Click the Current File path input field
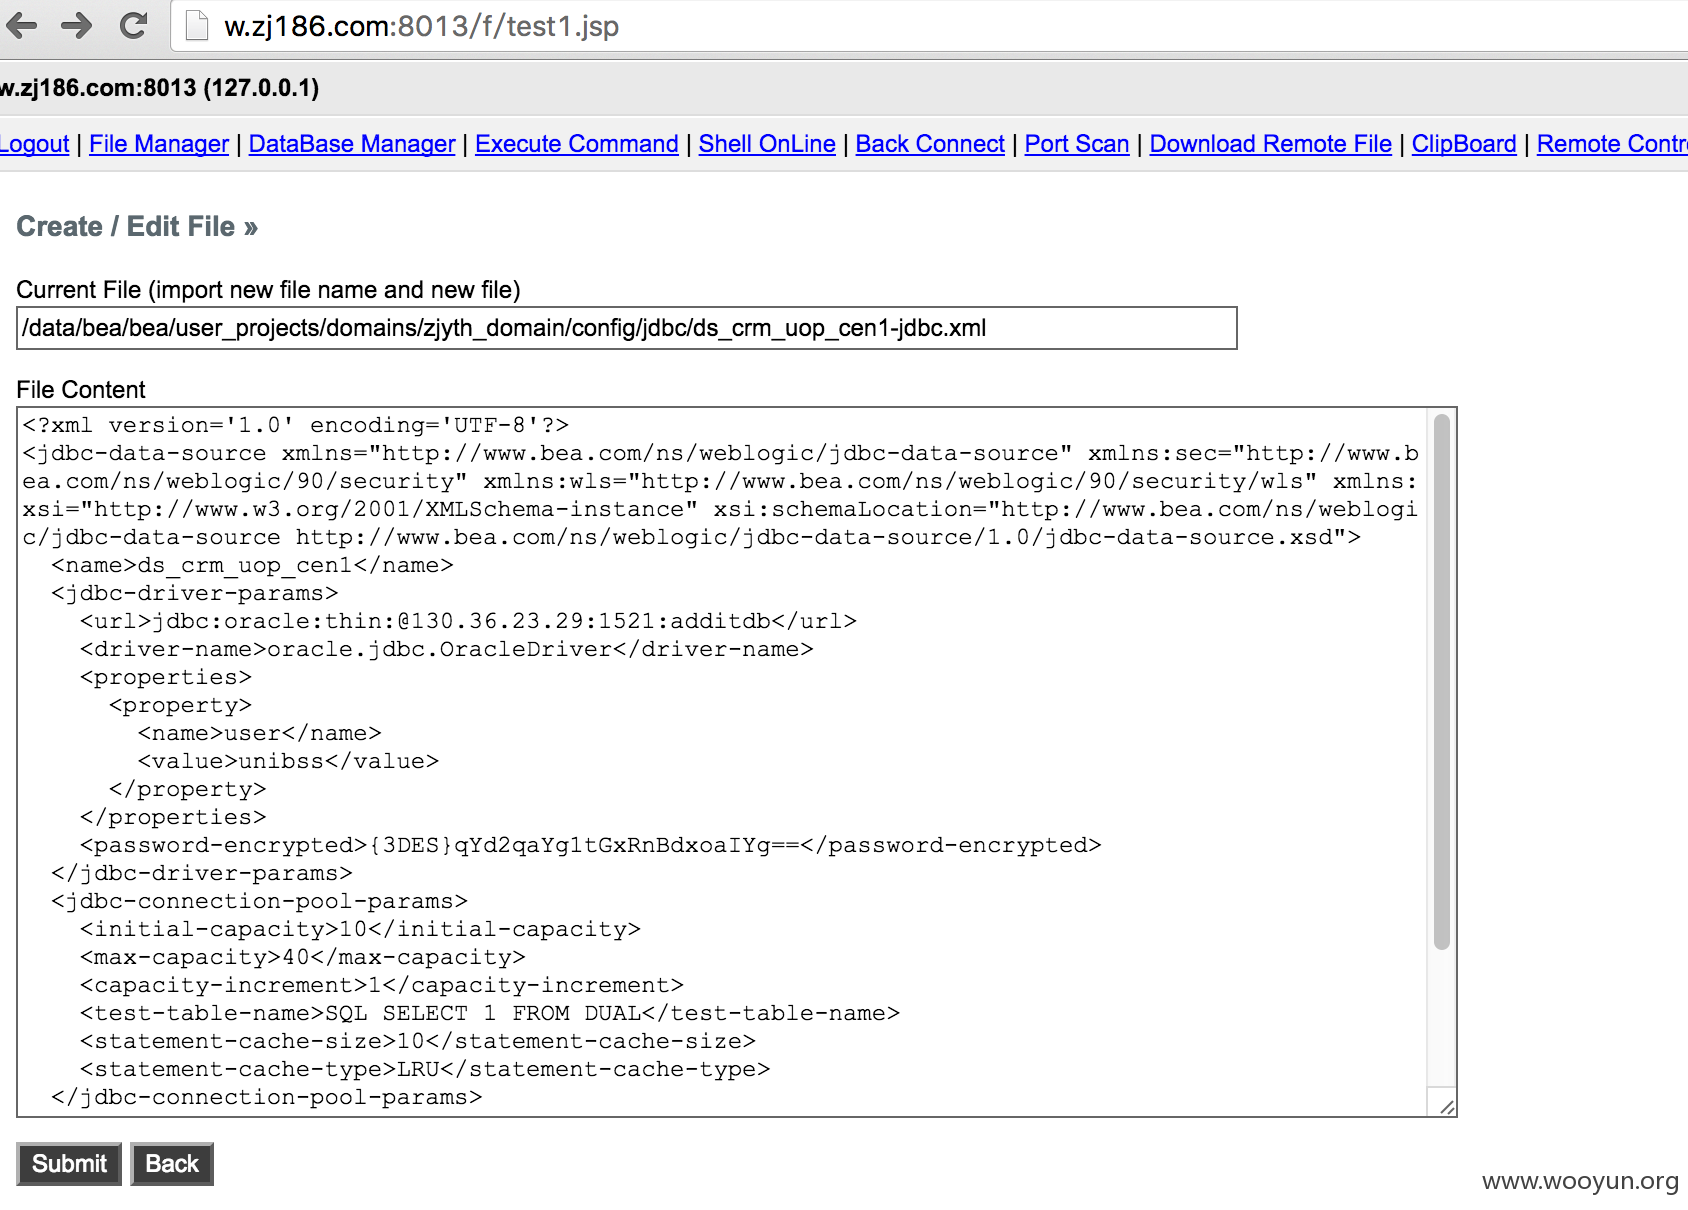Image resolution: width=1688 pixels, height=1210 pixels. (627, 328)
